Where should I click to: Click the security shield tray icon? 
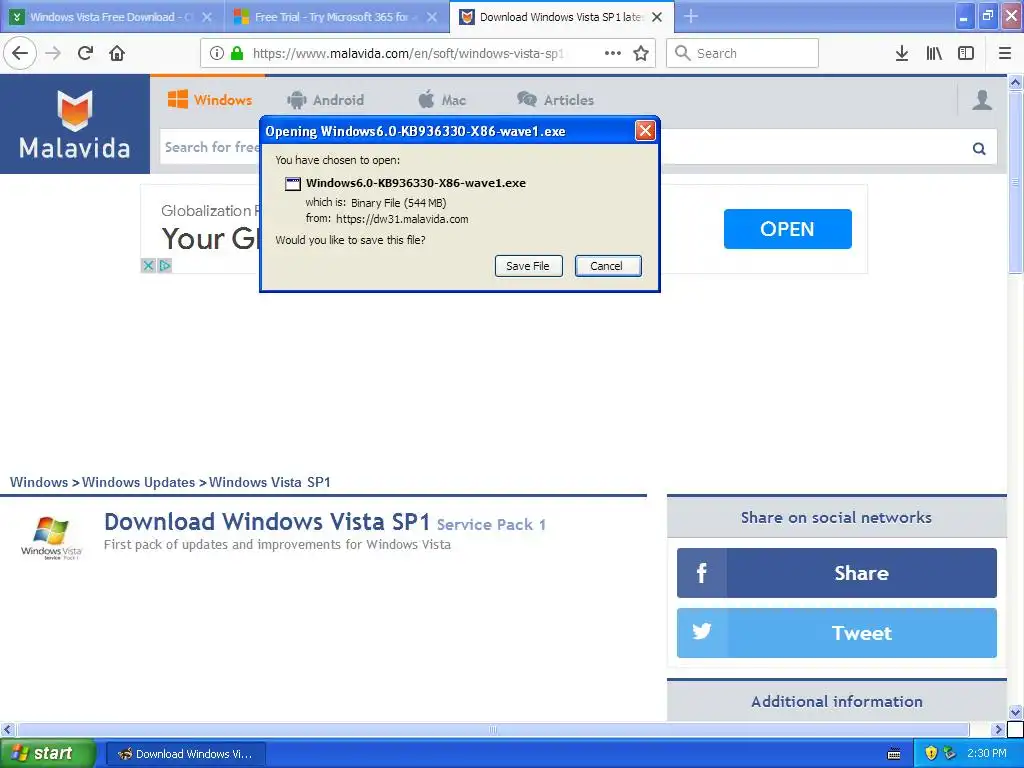(x=931, y=753)
